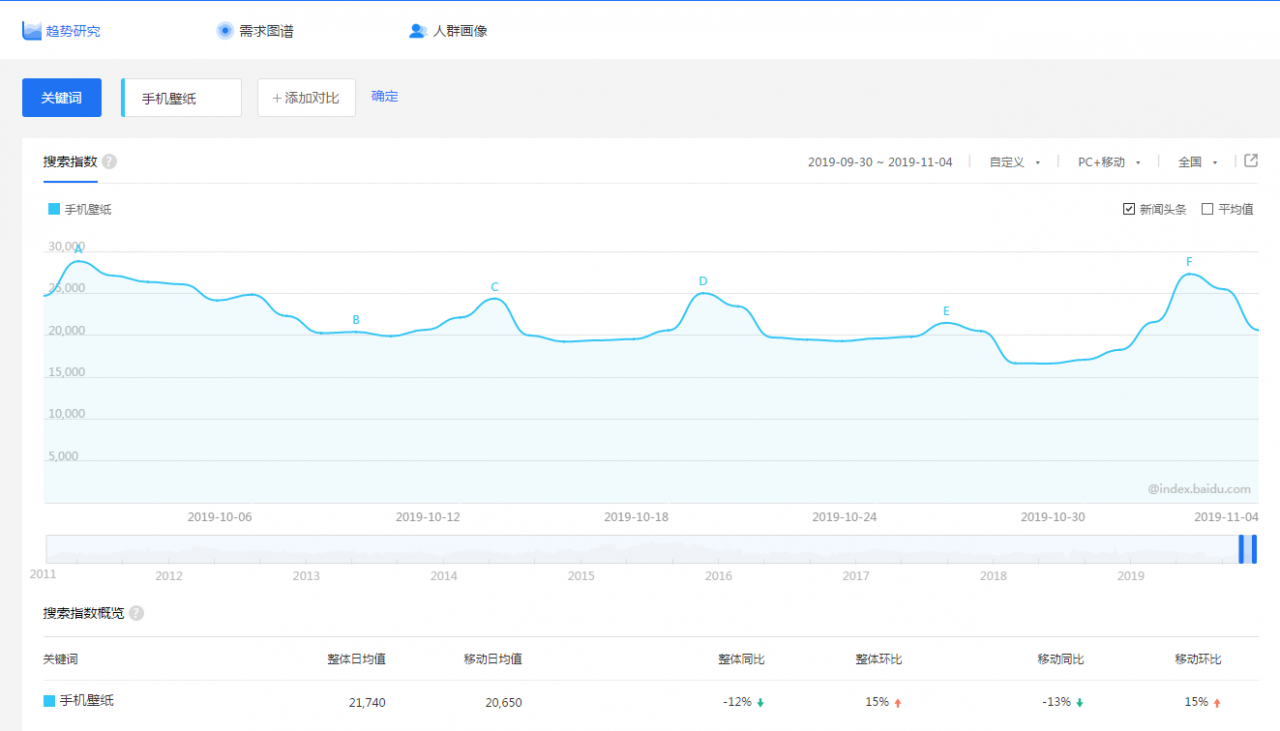Image resolution: width=1280 pixels, height=731 pixels.
Task: Click the value 20,650 in the table
Action: (504, 702)
